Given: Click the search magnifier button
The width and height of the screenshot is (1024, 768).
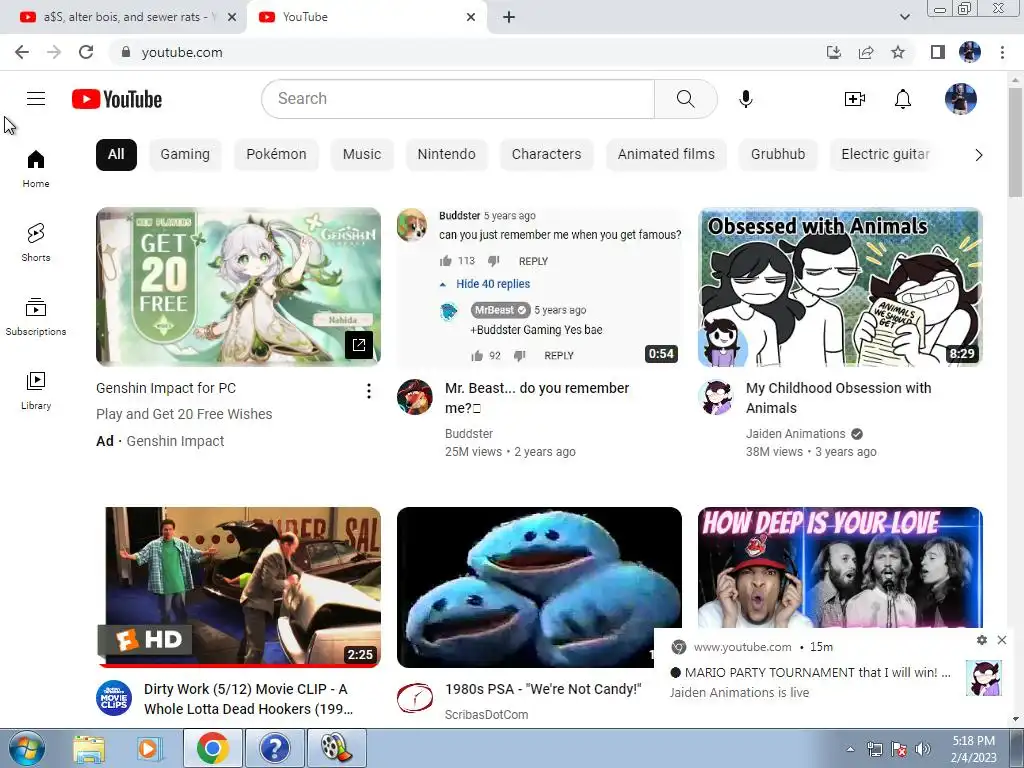Looking at the screenshot, I should click(686, 99).
